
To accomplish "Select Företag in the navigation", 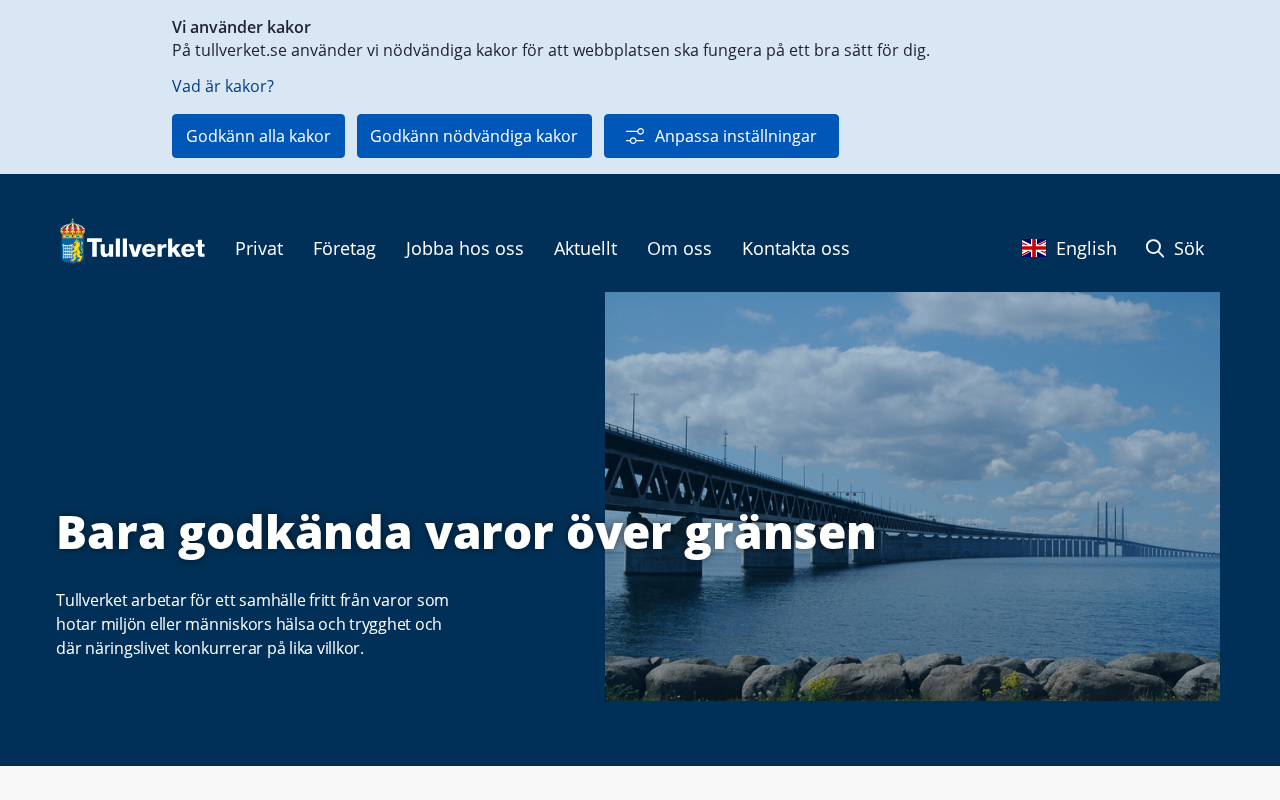I will pos(344,248).
